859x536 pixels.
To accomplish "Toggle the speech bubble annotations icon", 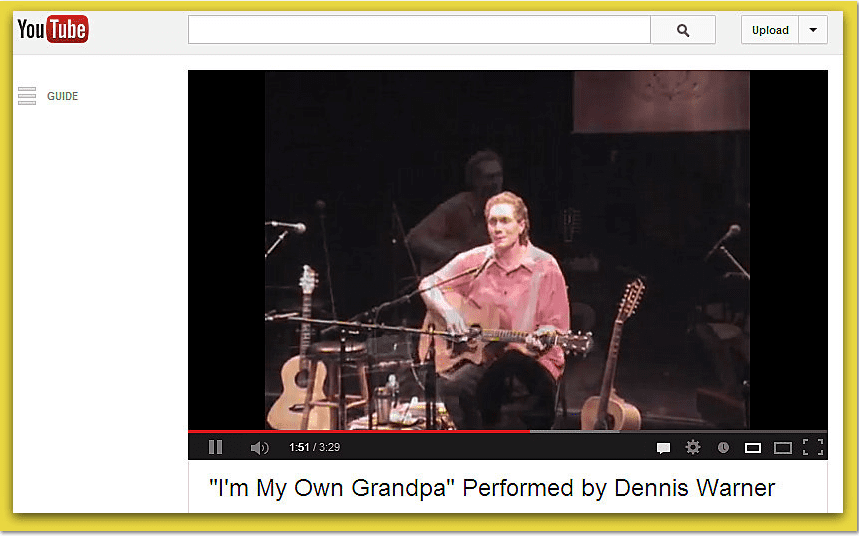I will click(x=663, y=448).
